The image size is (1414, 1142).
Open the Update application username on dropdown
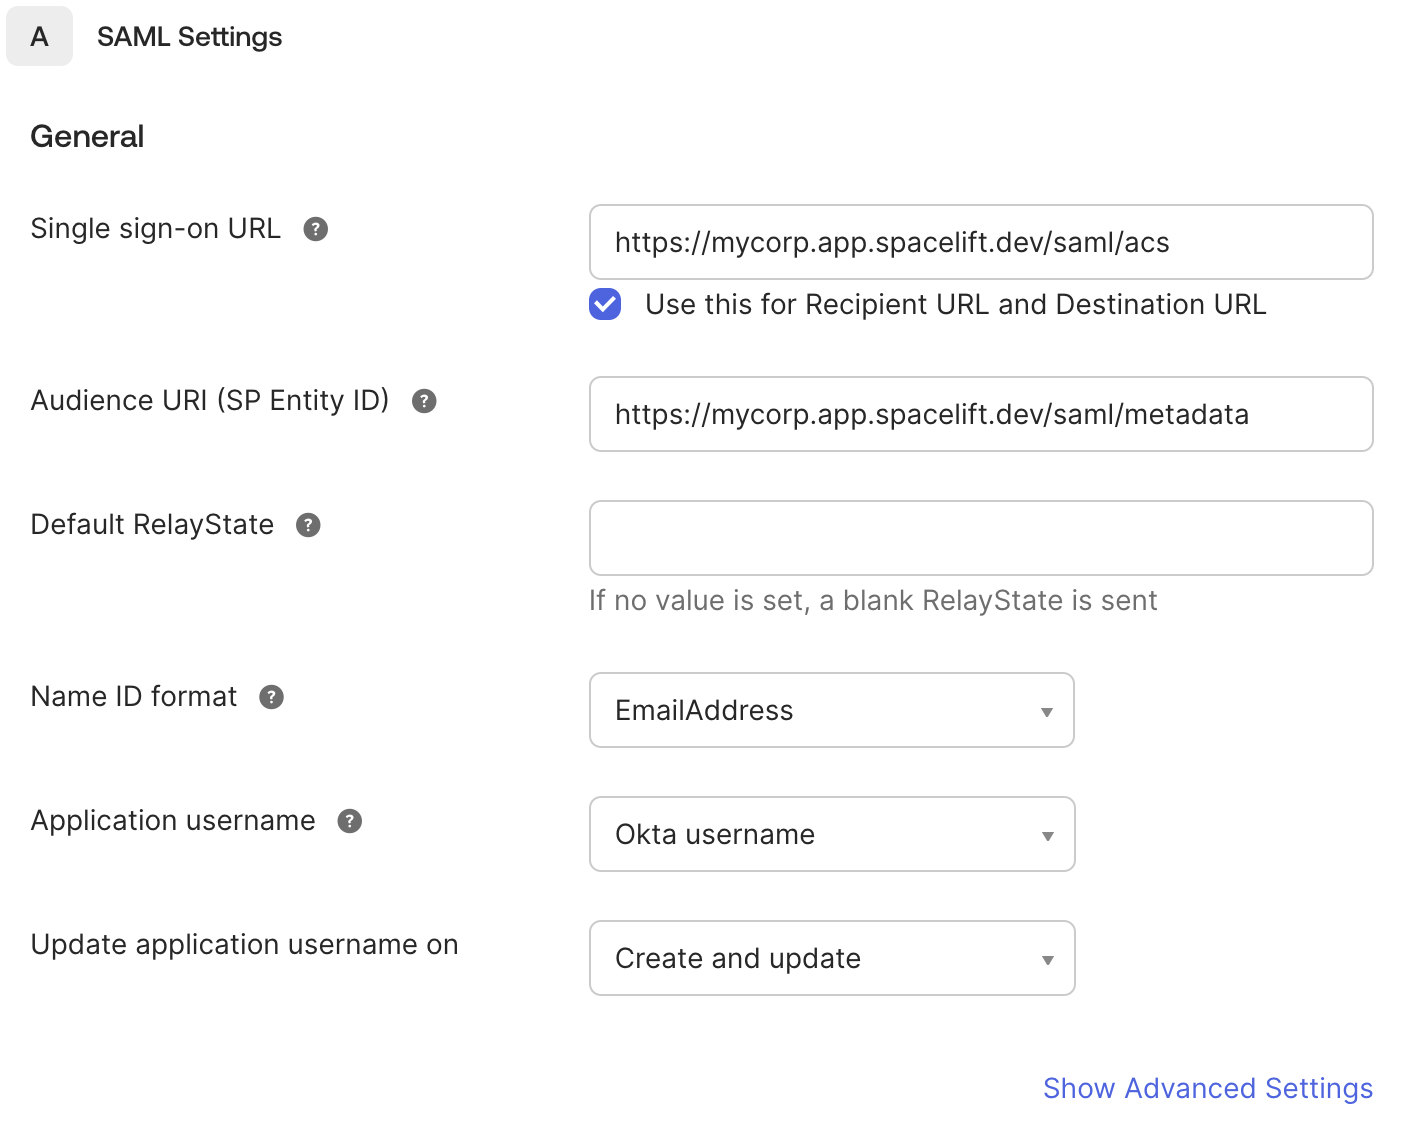pyautogui.click(x=831, y=958)
